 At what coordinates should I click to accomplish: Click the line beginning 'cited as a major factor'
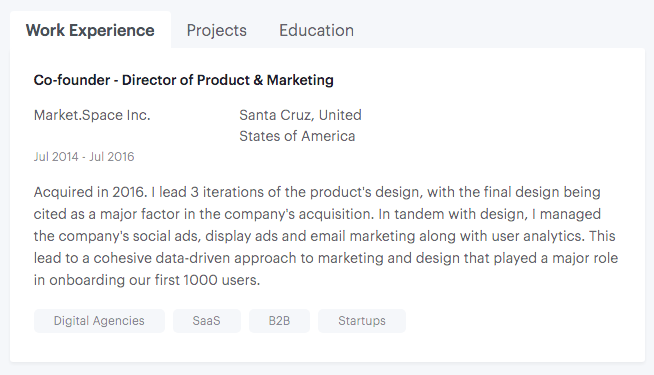point(317,214)
